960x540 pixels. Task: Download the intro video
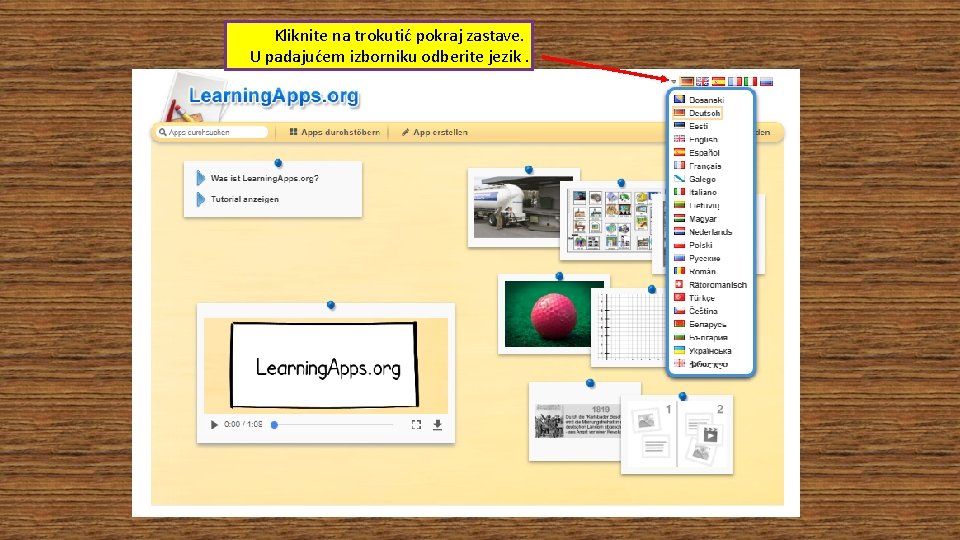pyautogui.click(x=437, y=424)
